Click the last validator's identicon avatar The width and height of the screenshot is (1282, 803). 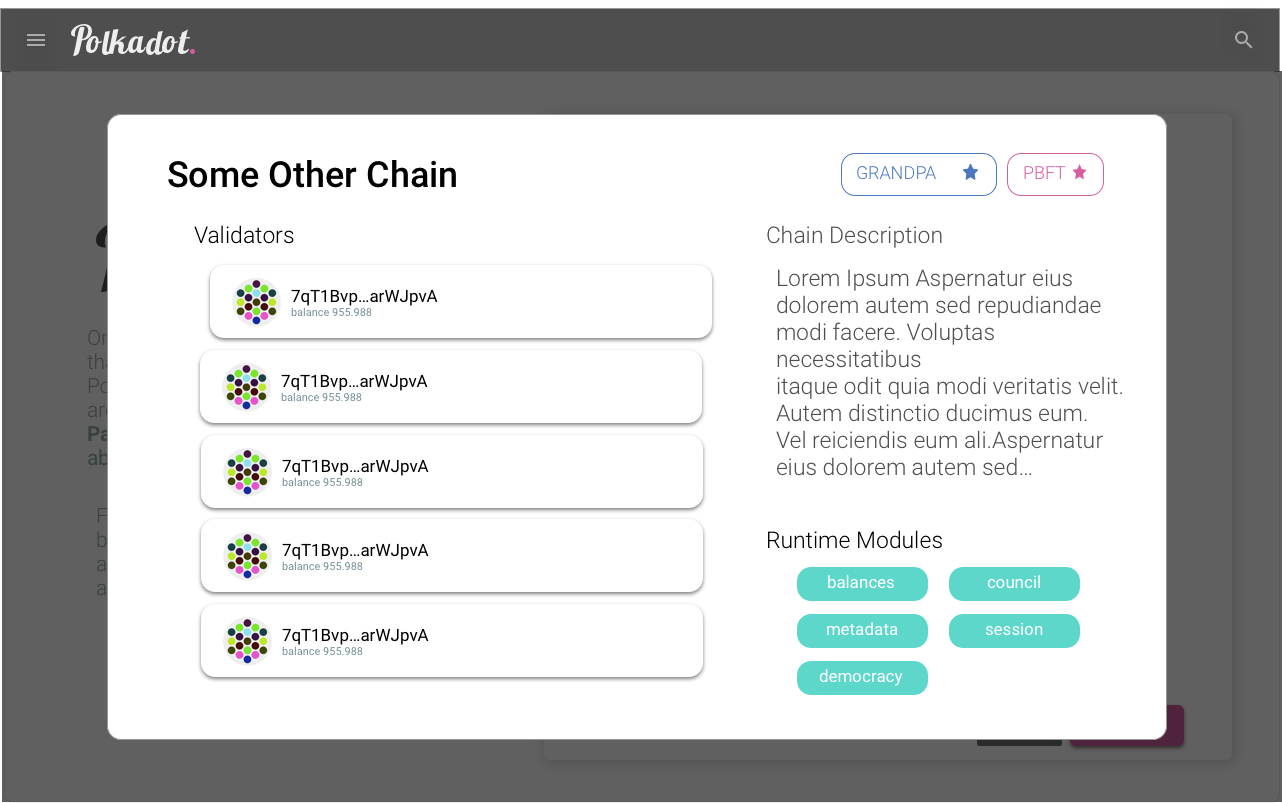247,641
